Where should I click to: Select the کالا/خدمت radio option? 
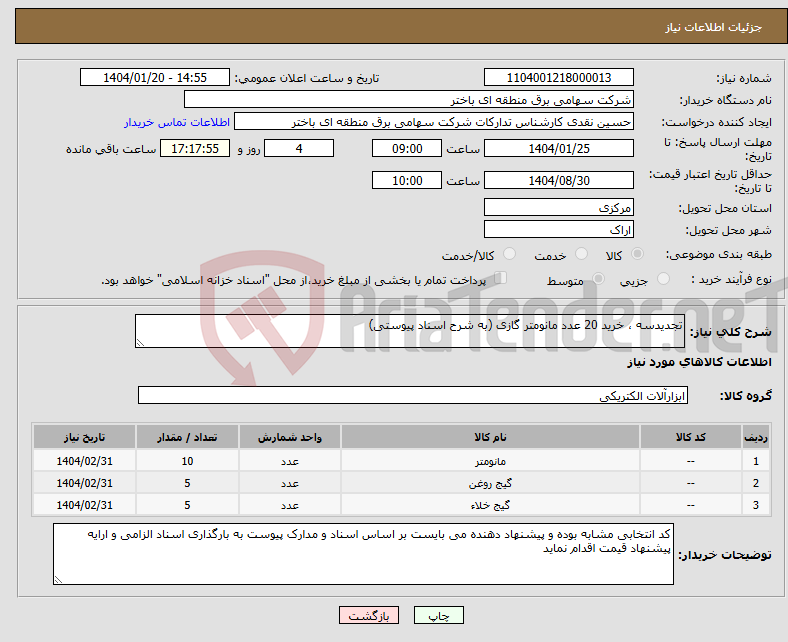509,255
